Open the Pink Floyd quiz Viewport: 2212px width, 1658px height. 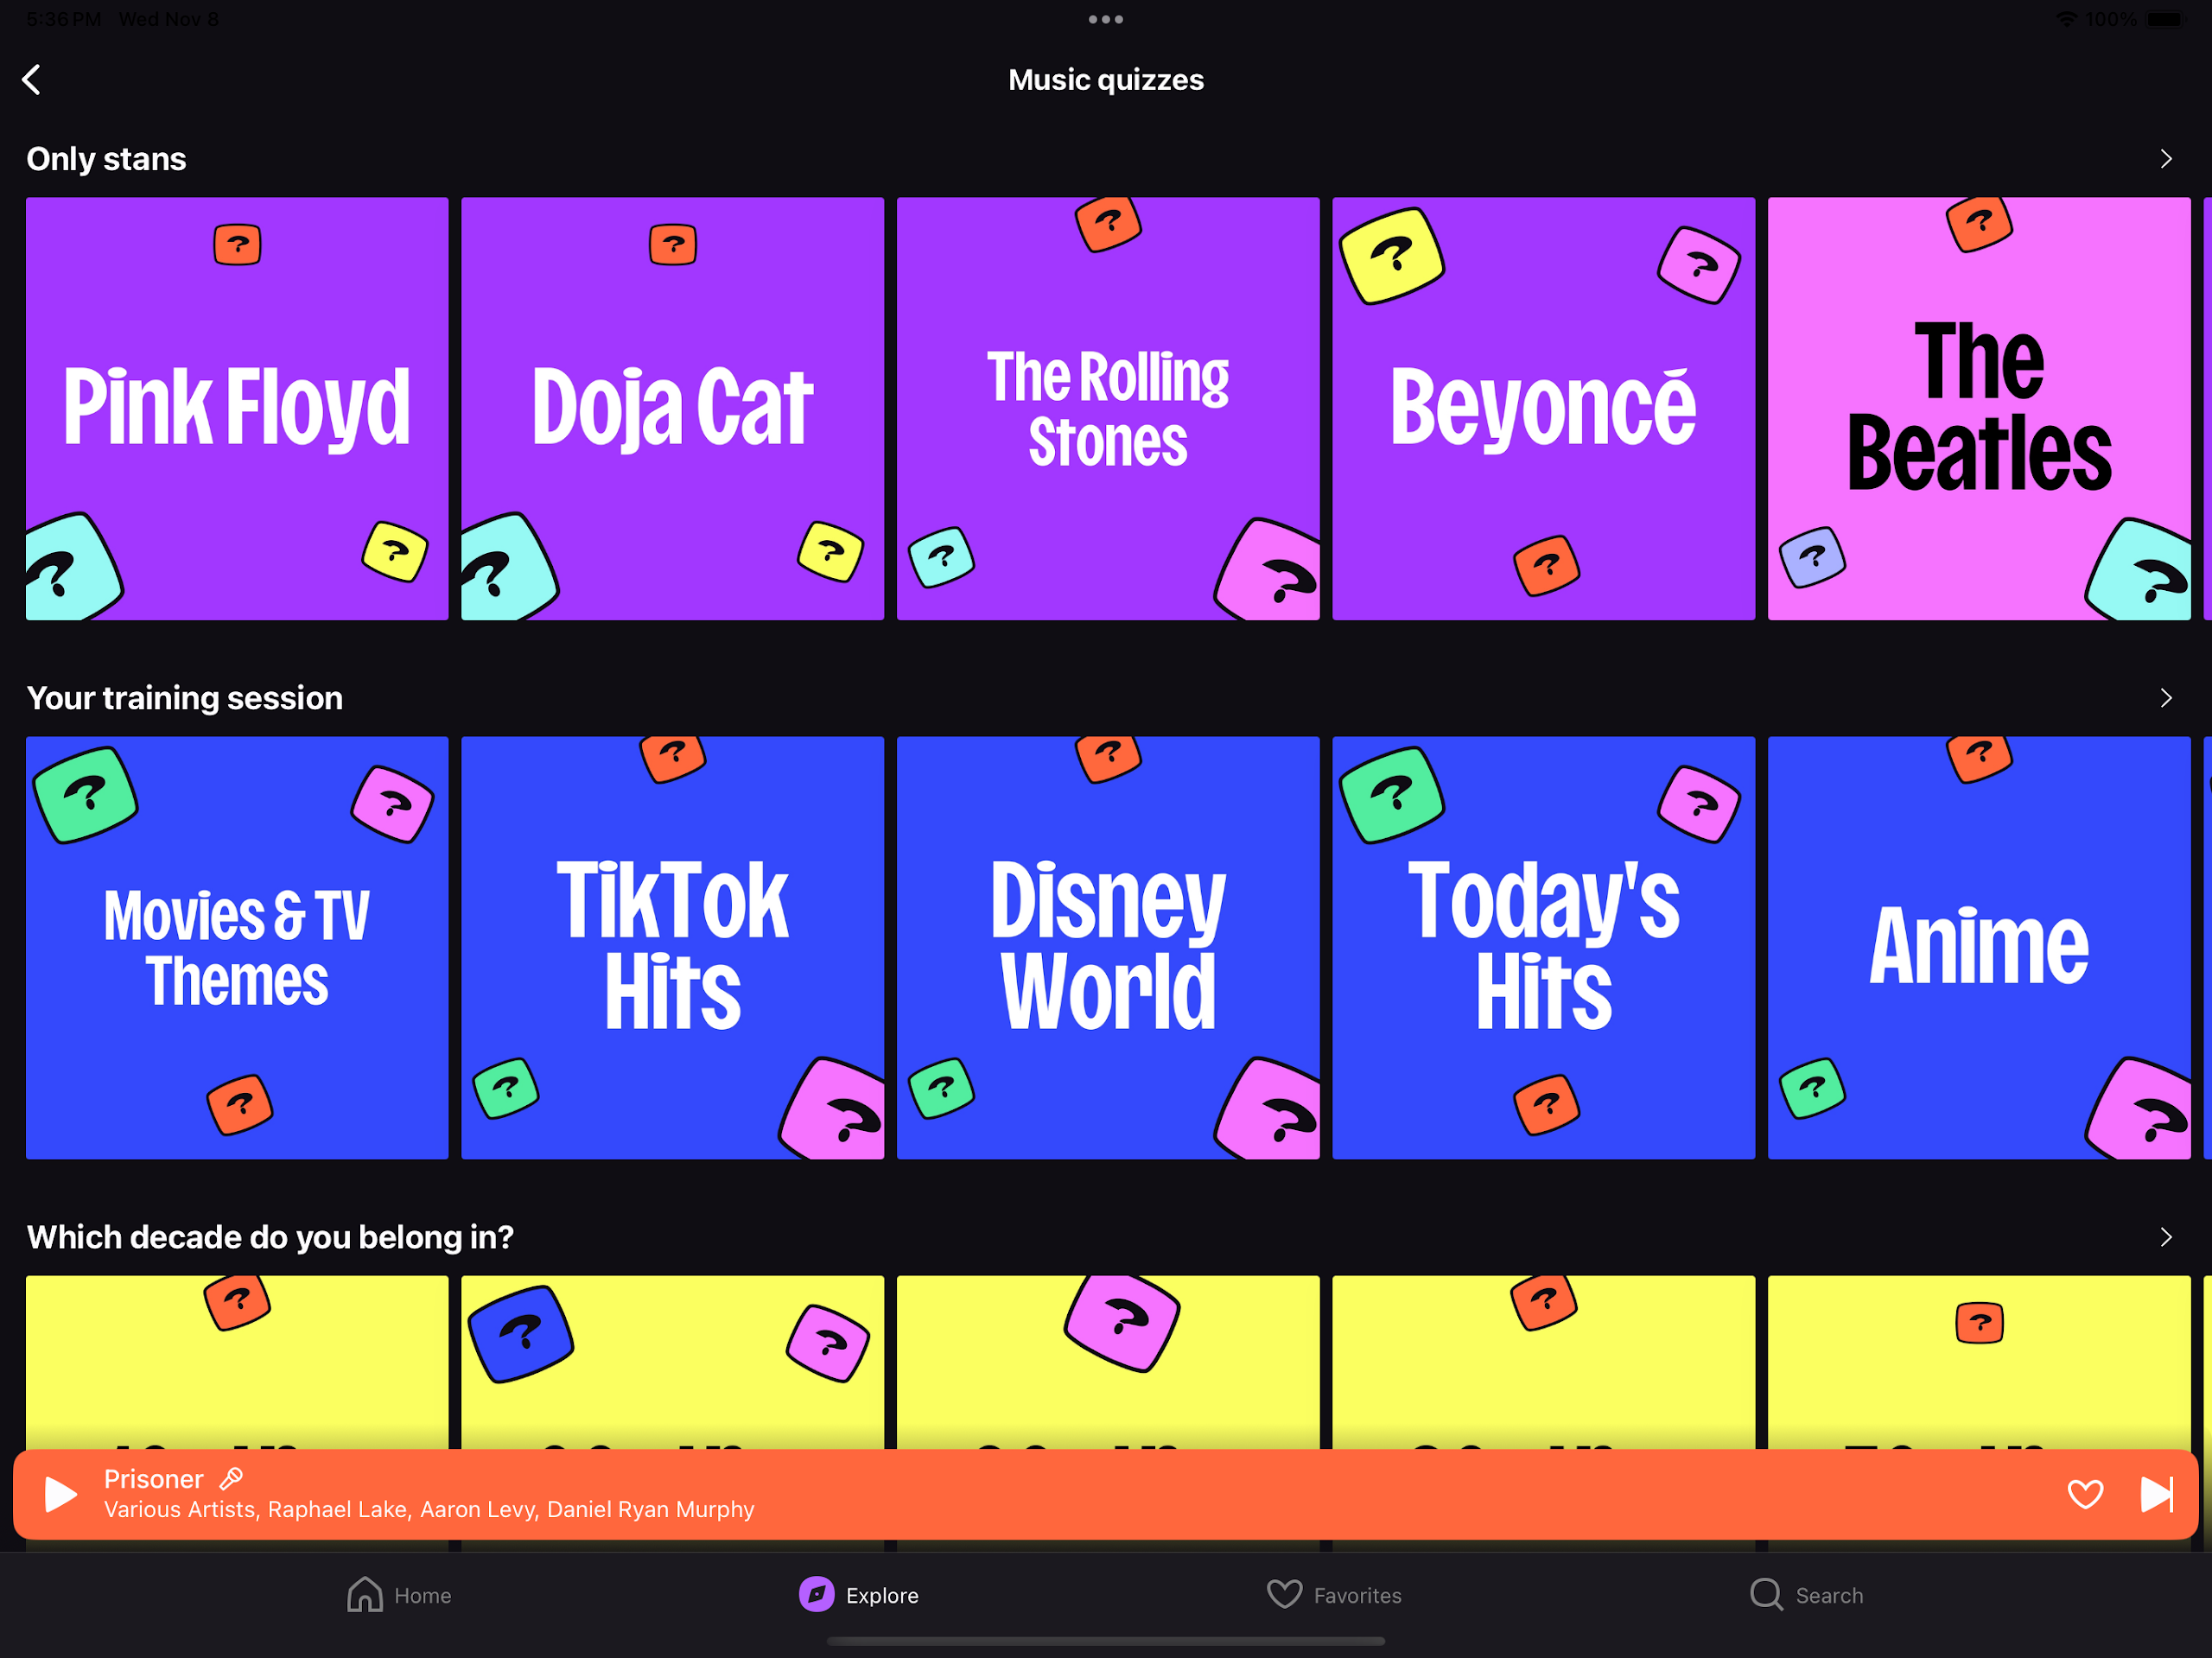(x=237, y=408)
